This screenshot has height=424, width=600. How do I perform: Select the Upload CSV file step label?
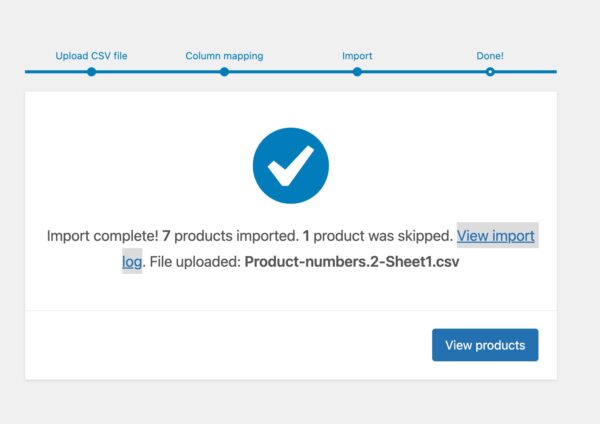tap(91, 56)
